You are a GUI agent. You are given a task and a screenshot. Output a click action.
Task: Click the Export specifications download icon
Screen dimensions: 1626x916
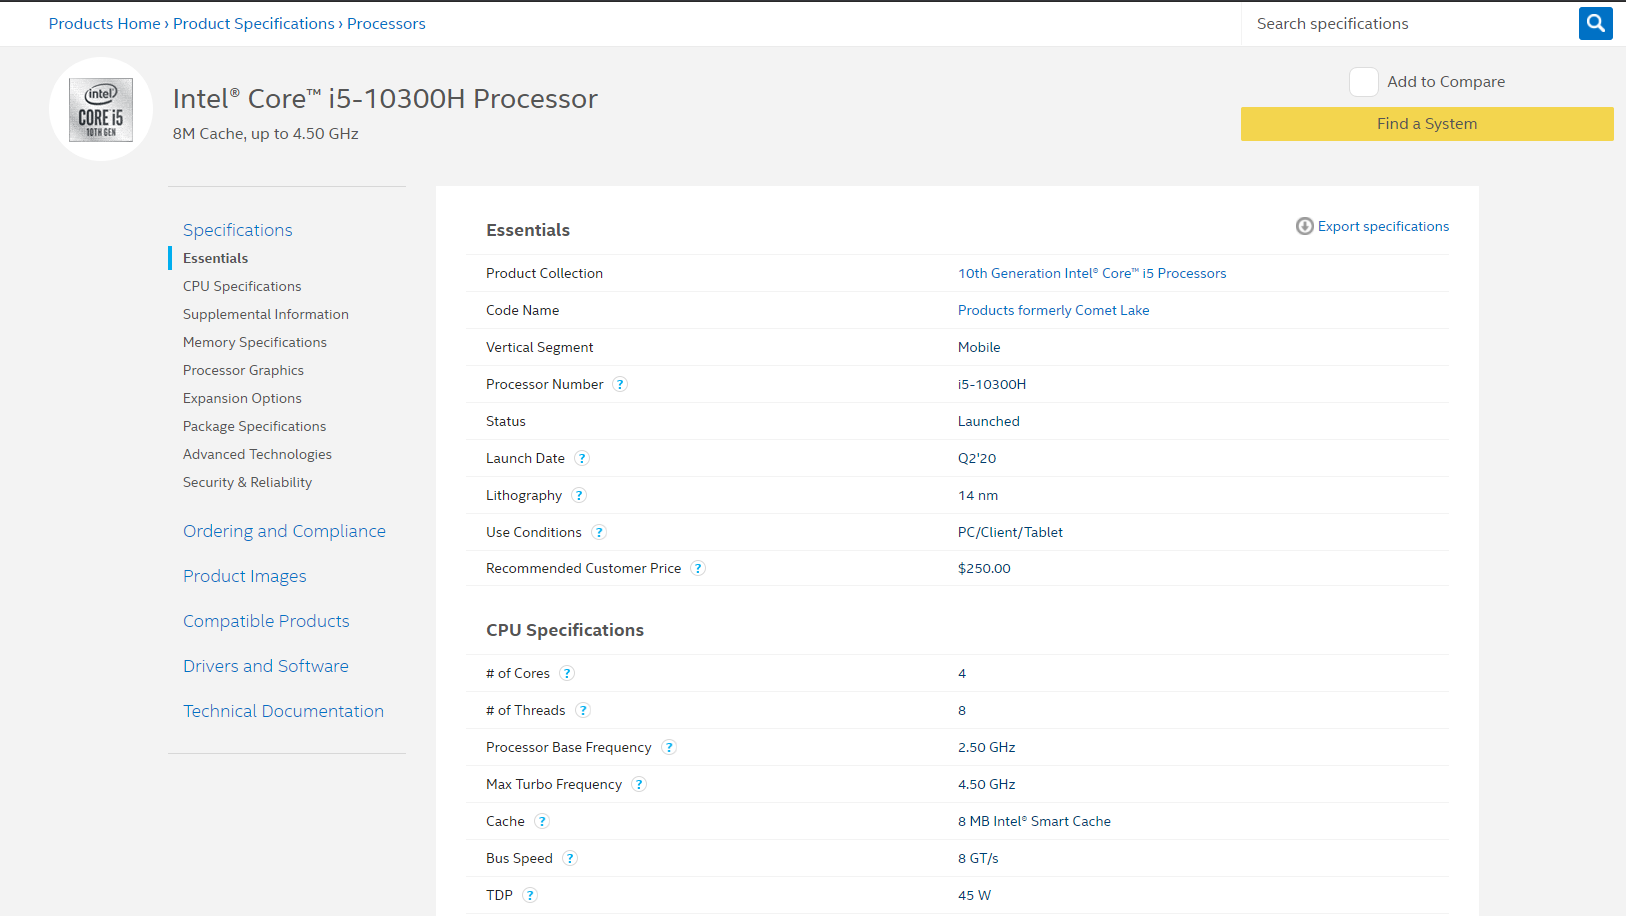click(x=1305, y=226)
